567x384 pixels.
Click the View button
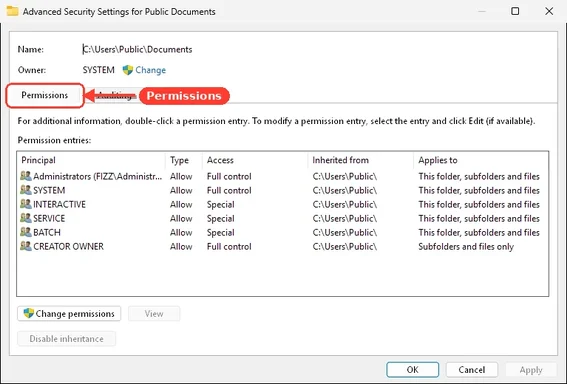154,313
